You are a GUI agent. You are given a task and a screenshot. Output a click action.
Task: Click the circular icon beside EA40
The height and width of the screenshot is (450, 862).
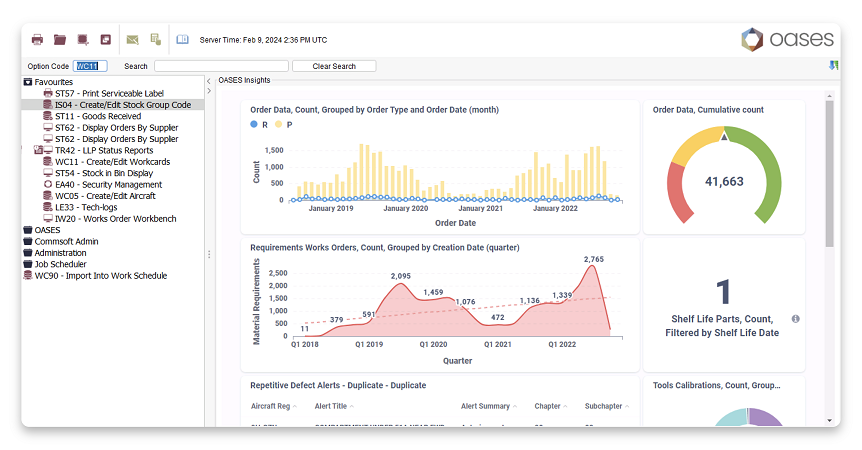[48, 185]
